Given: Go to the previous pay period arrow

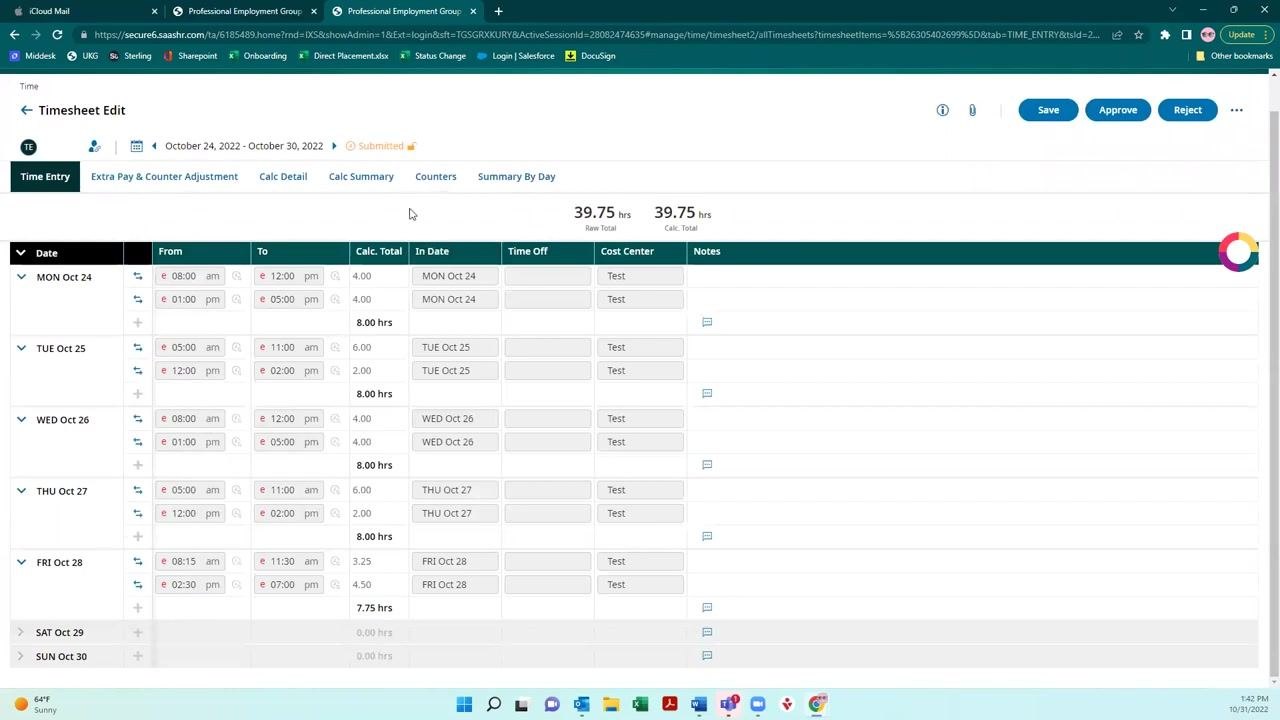Looking at the screenshot, I should (154, 146).
